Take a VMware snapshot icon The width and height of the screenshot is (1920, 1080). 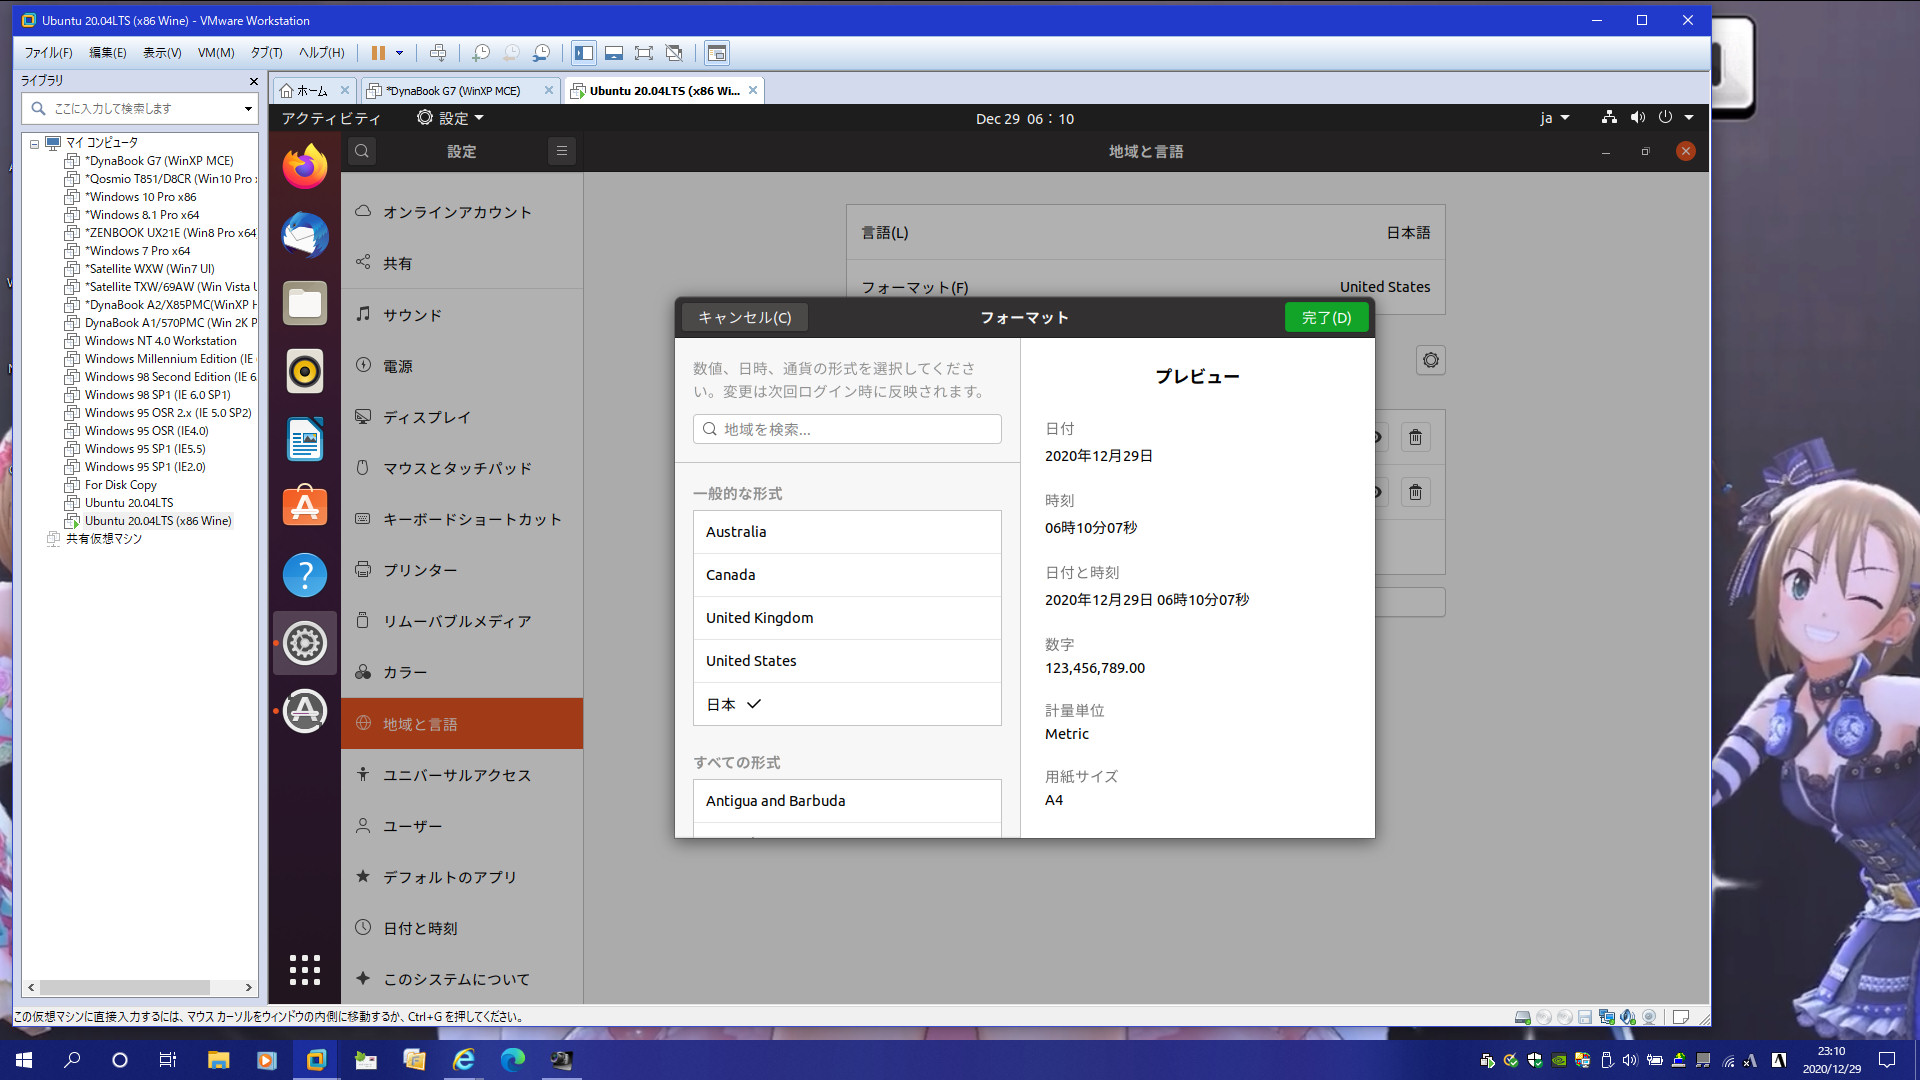coord(481,53)
